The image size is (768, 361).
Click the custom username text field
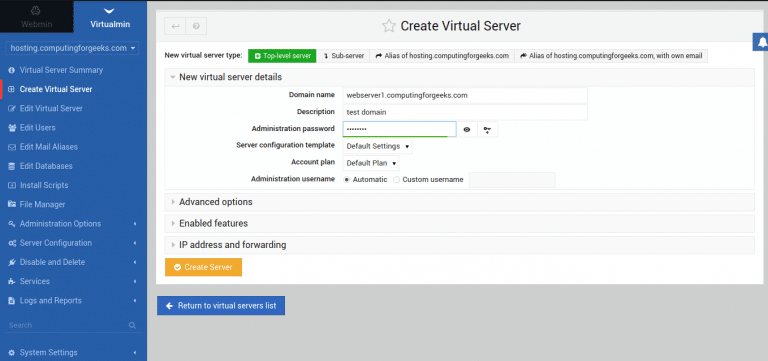(512, 180)
